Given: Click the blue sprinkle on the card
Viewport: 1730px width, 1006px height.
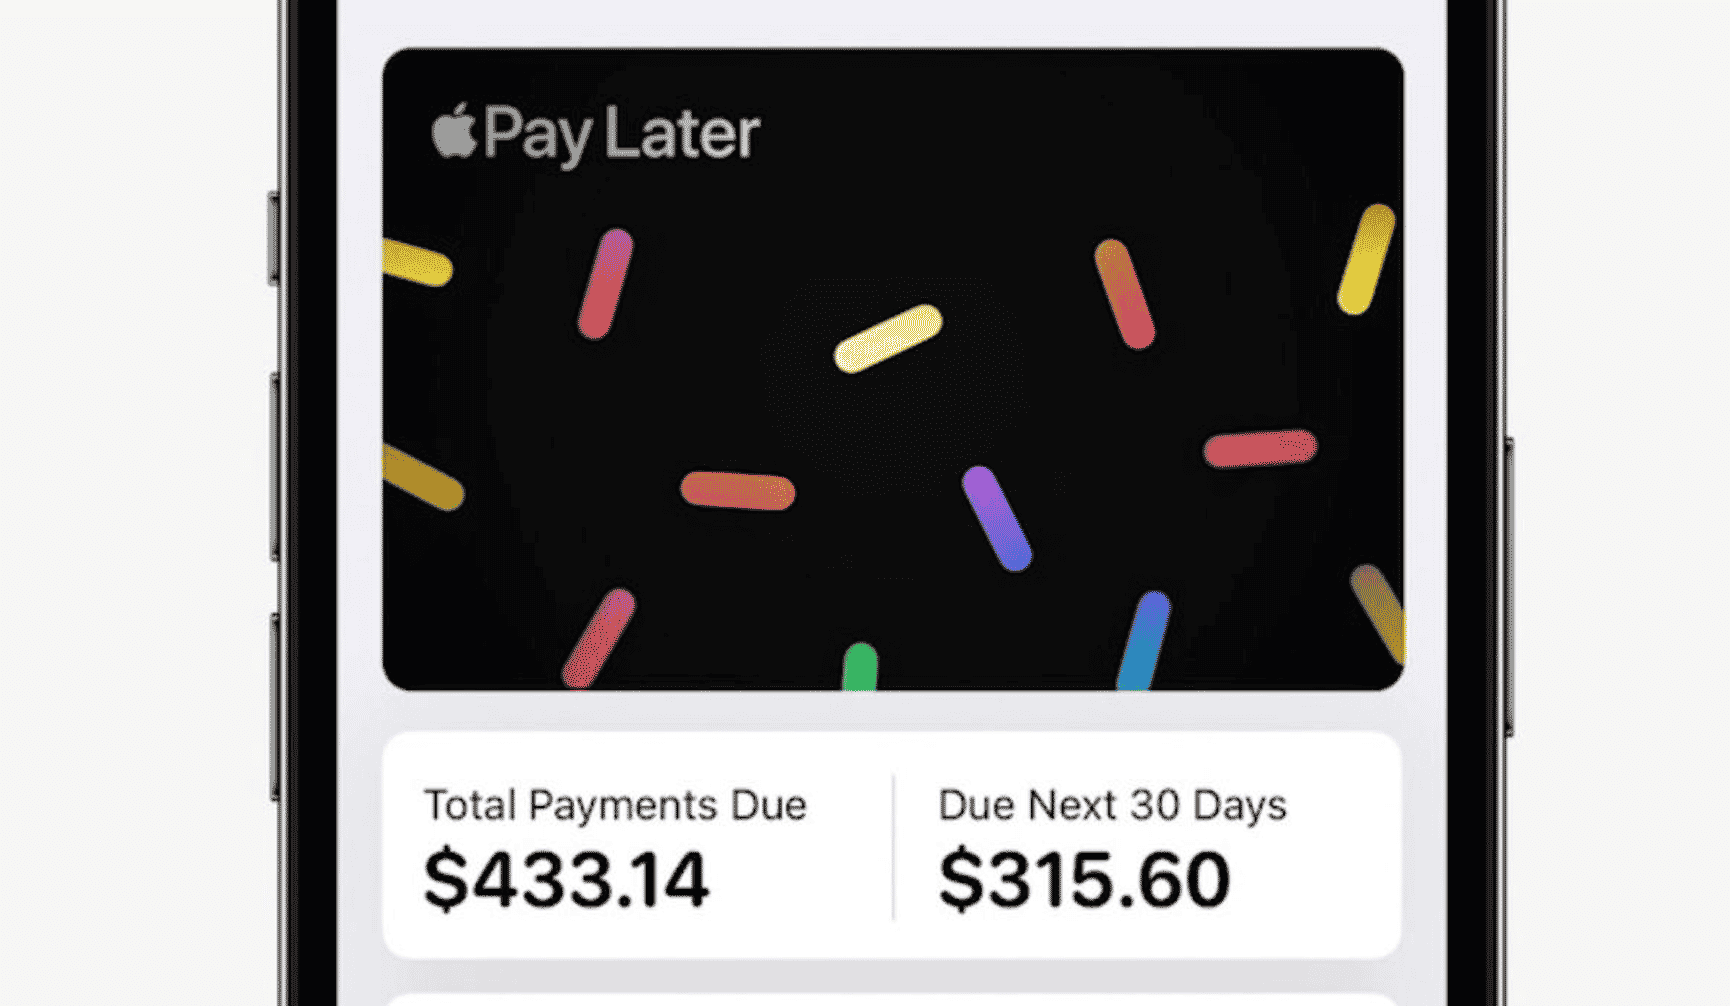Looking at the screenshot, I should click(x=1144, y=640).
